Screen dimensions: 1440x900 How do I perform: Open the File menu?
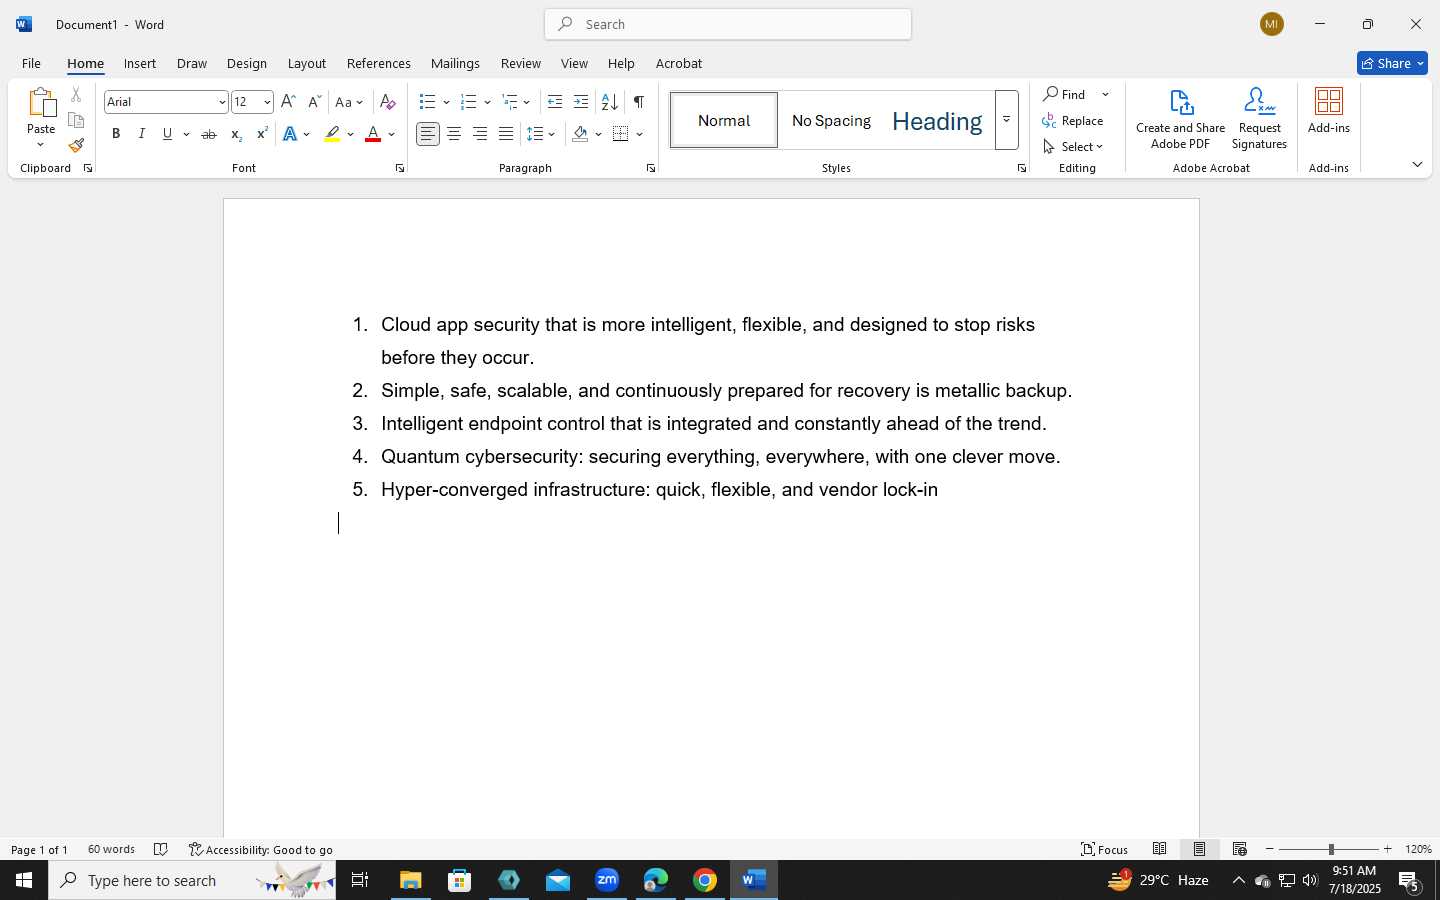[x=31, y=63]
